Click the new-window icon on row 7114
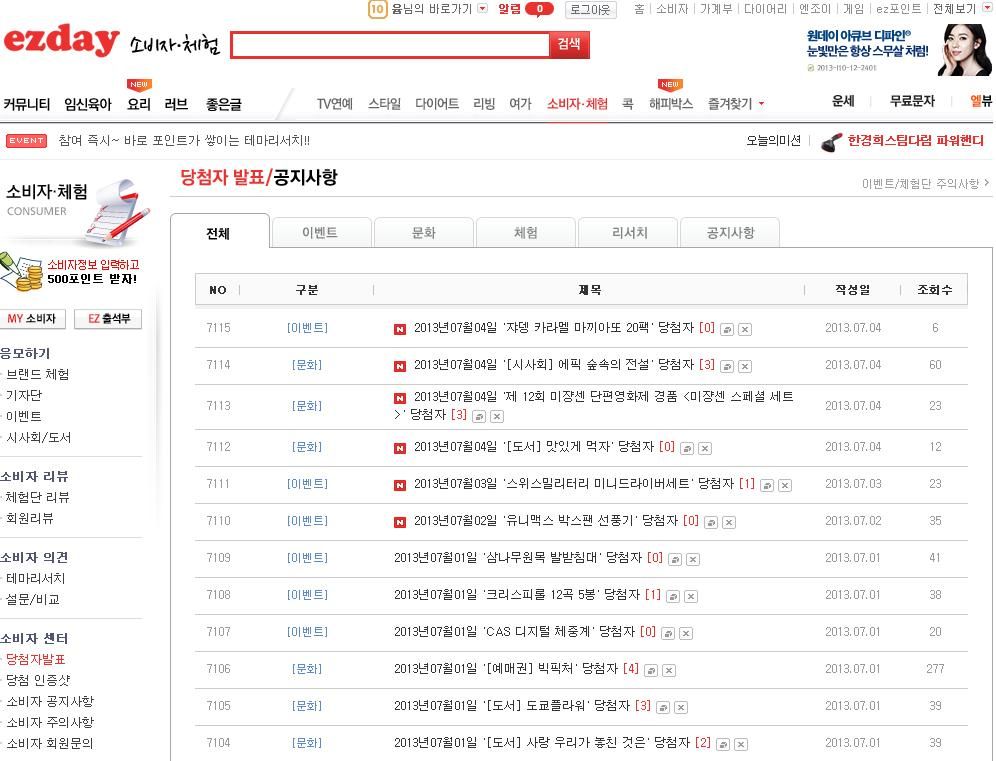The image size is (996, 761). pos(727,366)
